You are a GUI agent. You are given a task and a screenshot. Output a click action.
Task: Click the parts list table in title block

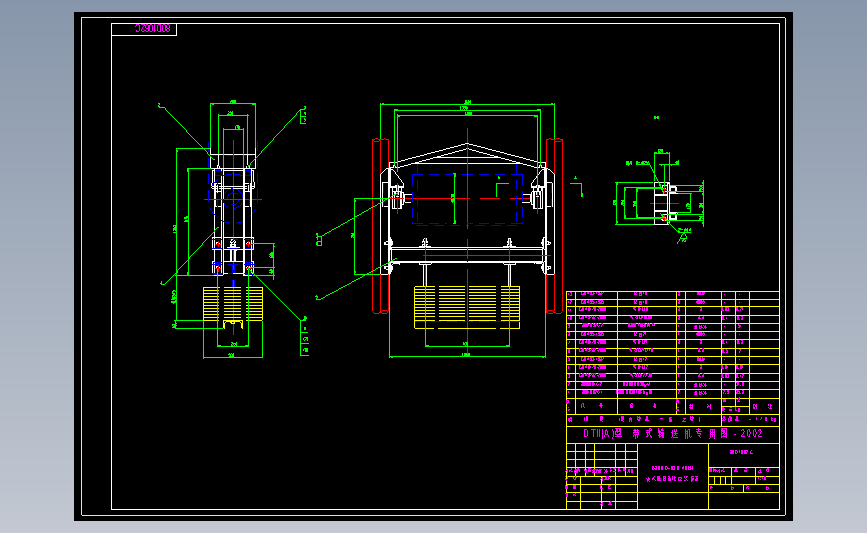click(x=673, y=352)
